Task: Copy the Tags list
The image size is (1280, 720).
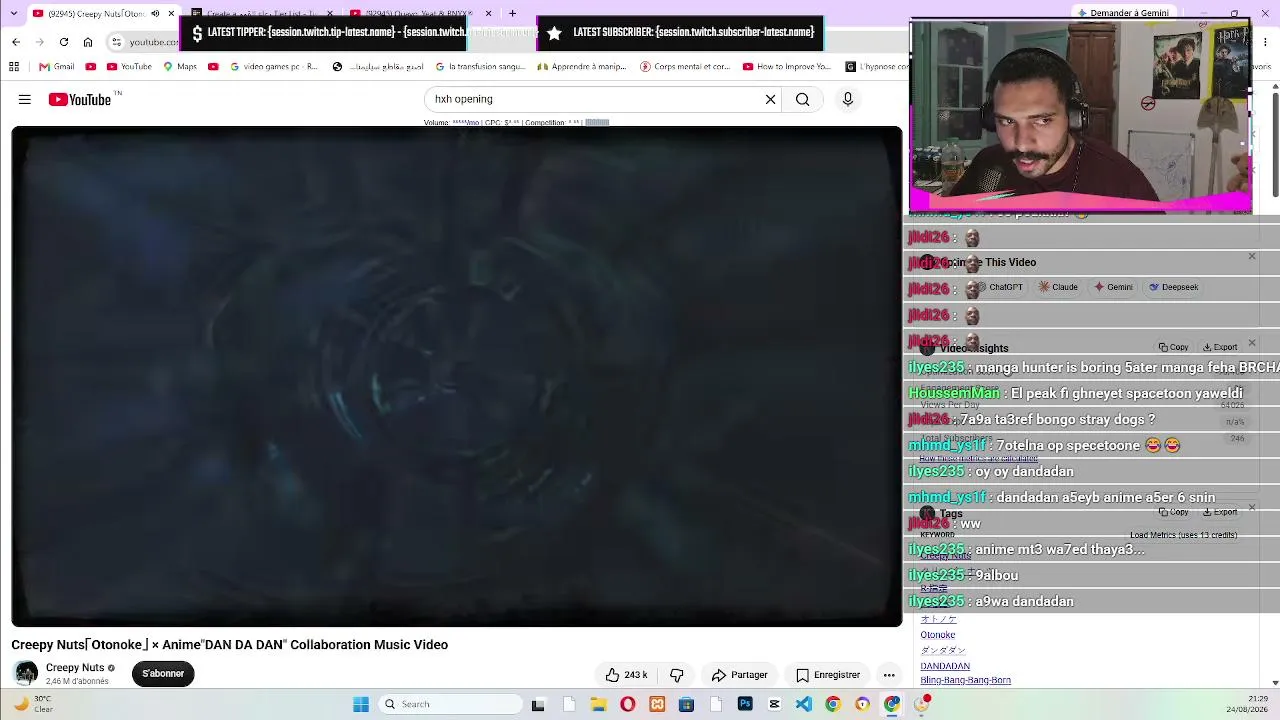Action: pyautogui.click(x=1173, y=512)
